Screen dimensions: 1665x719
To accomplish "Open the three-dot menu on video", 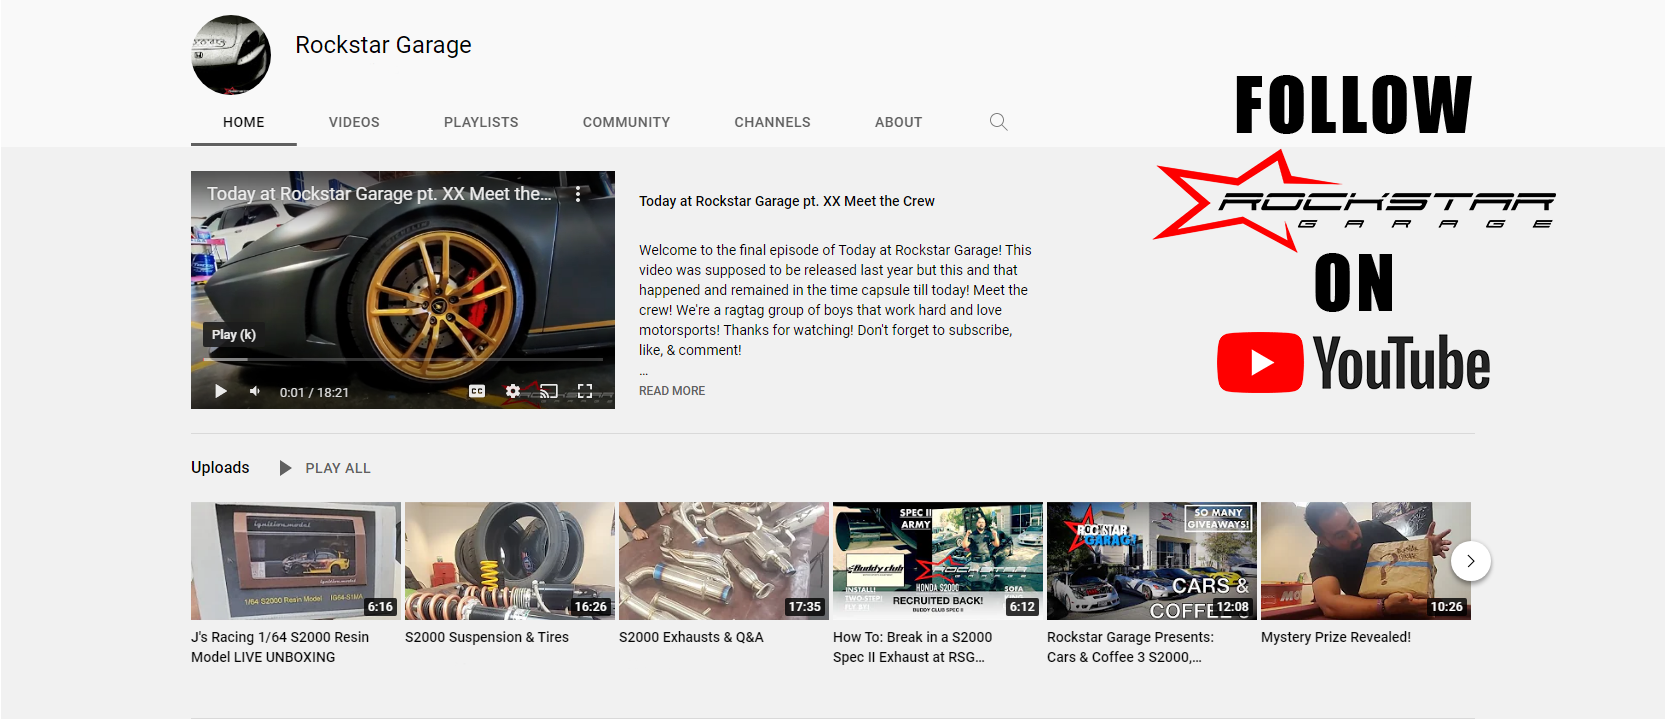I will pyautogui.click(x=578, y=194).
